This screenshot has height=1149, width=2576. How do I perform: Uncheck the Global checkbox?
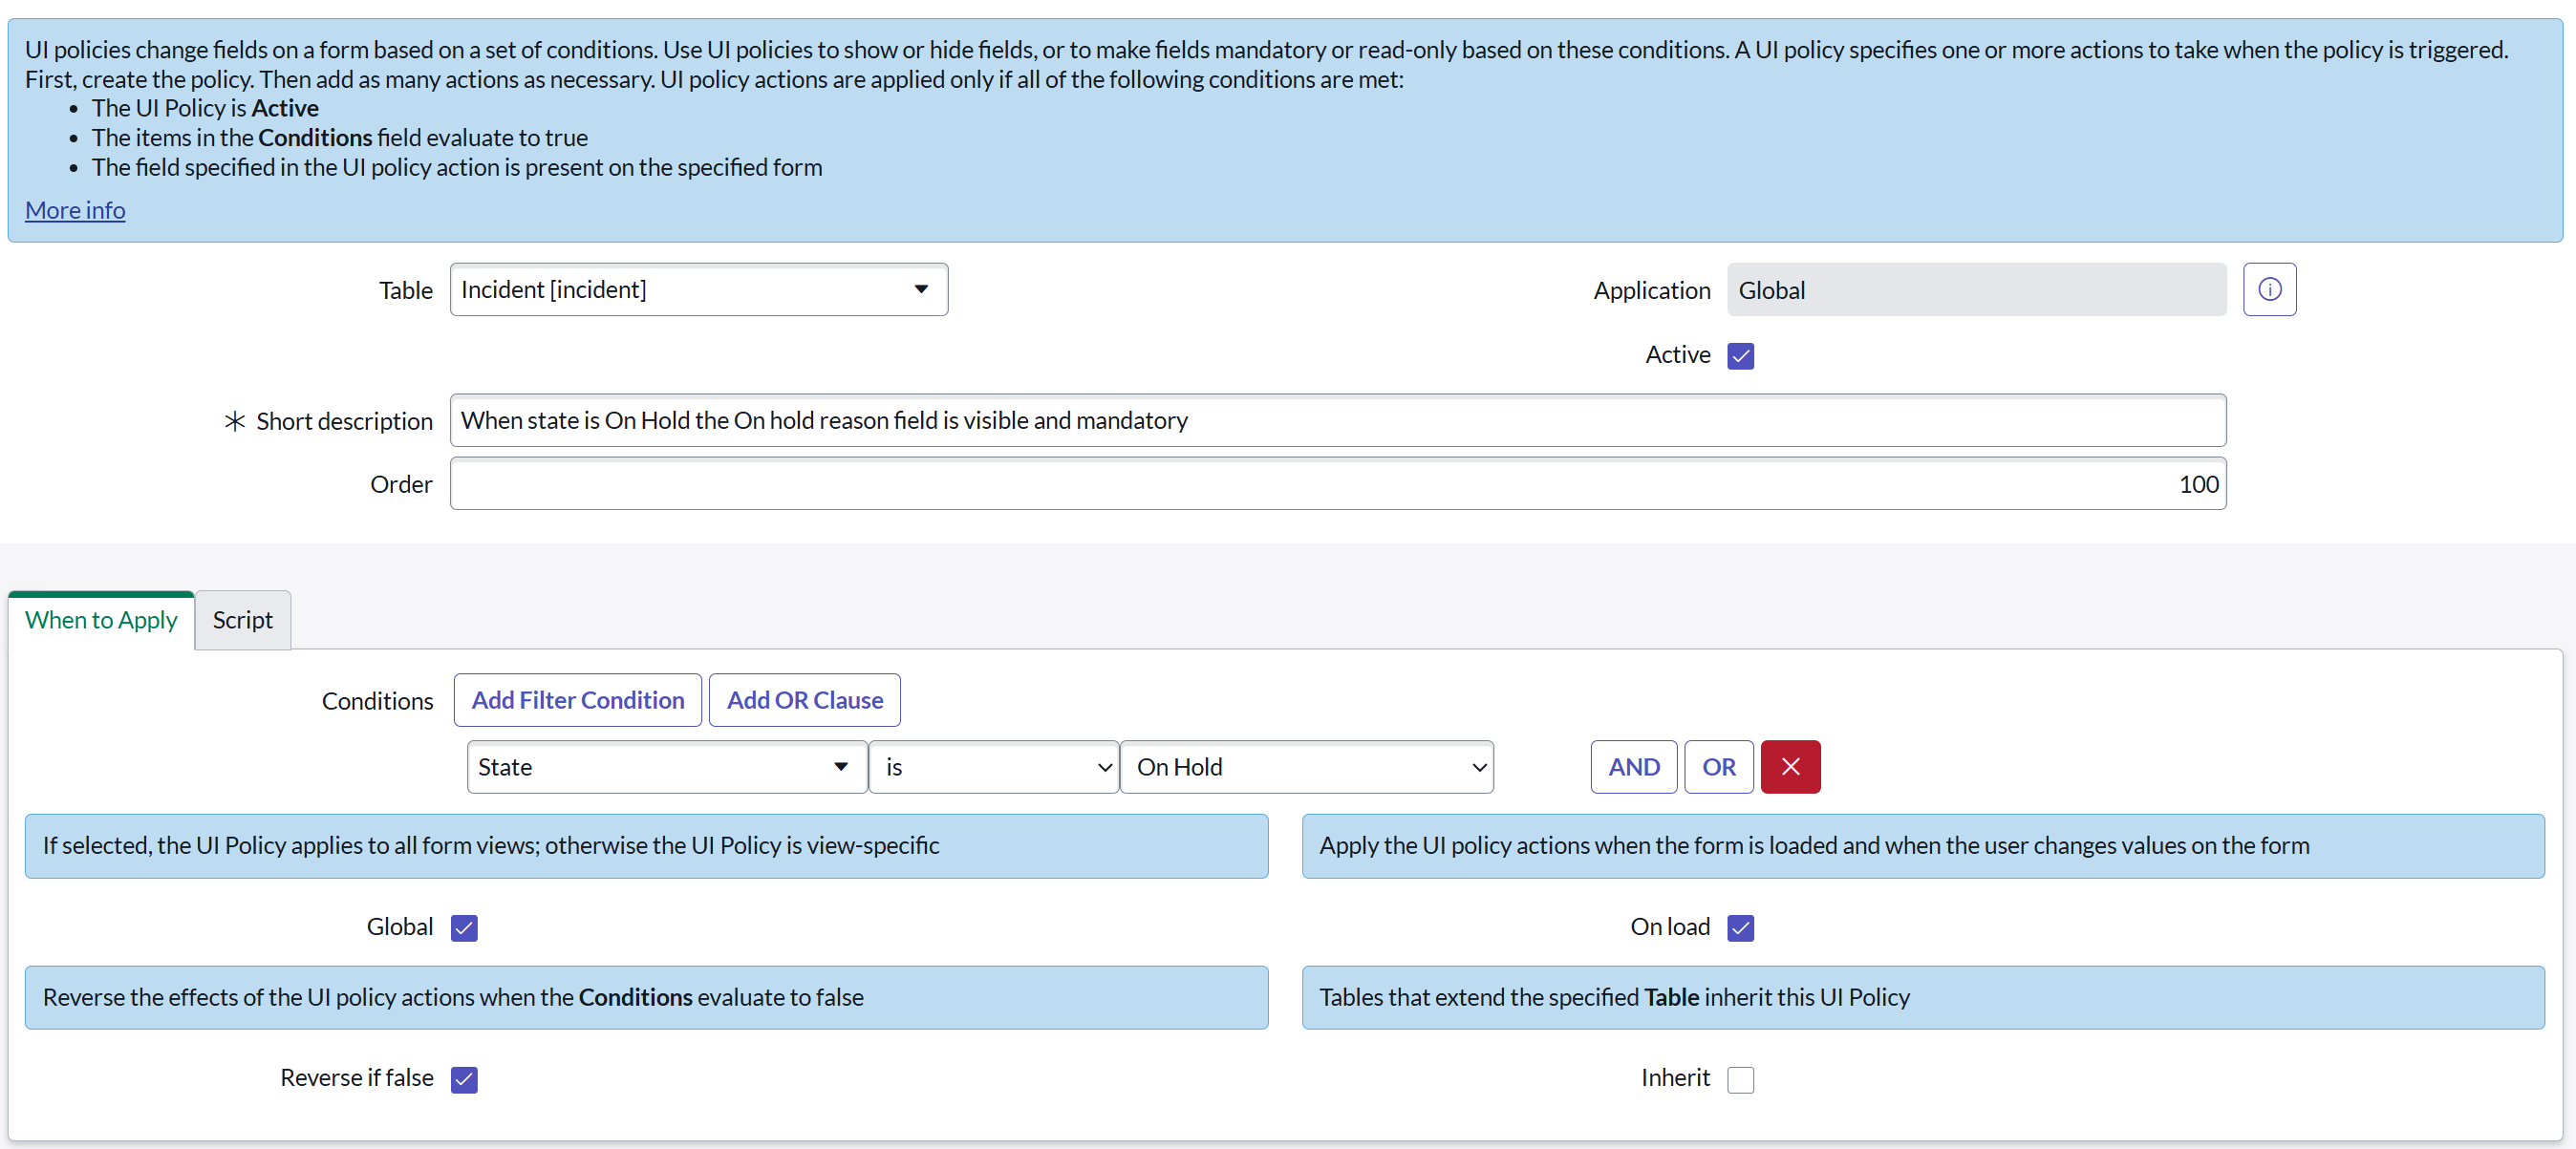coord(464,928)
